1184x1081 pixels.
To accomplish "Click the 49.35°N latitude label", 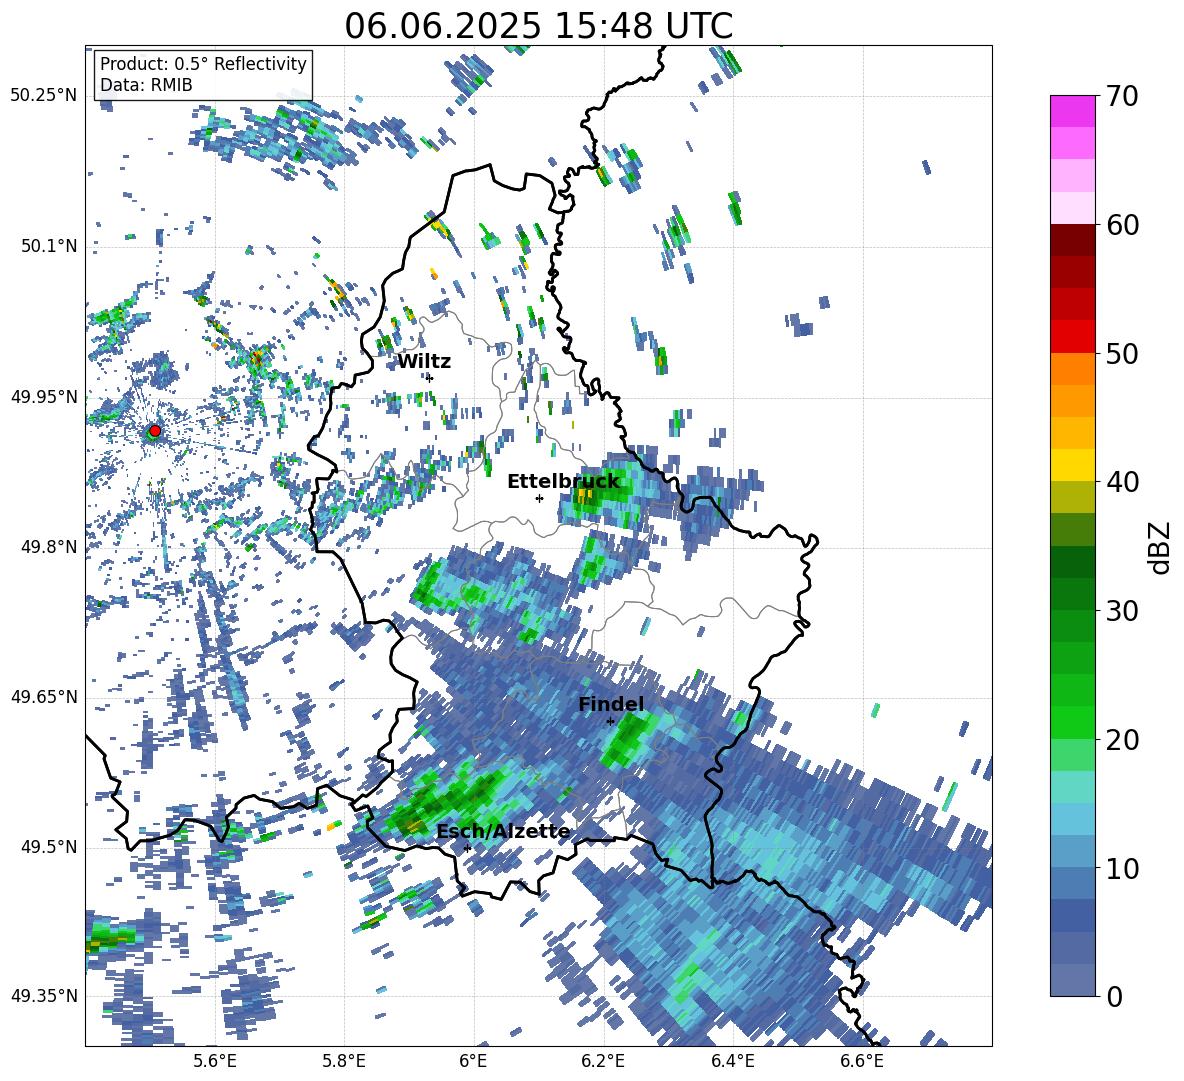I will (44, 996).
